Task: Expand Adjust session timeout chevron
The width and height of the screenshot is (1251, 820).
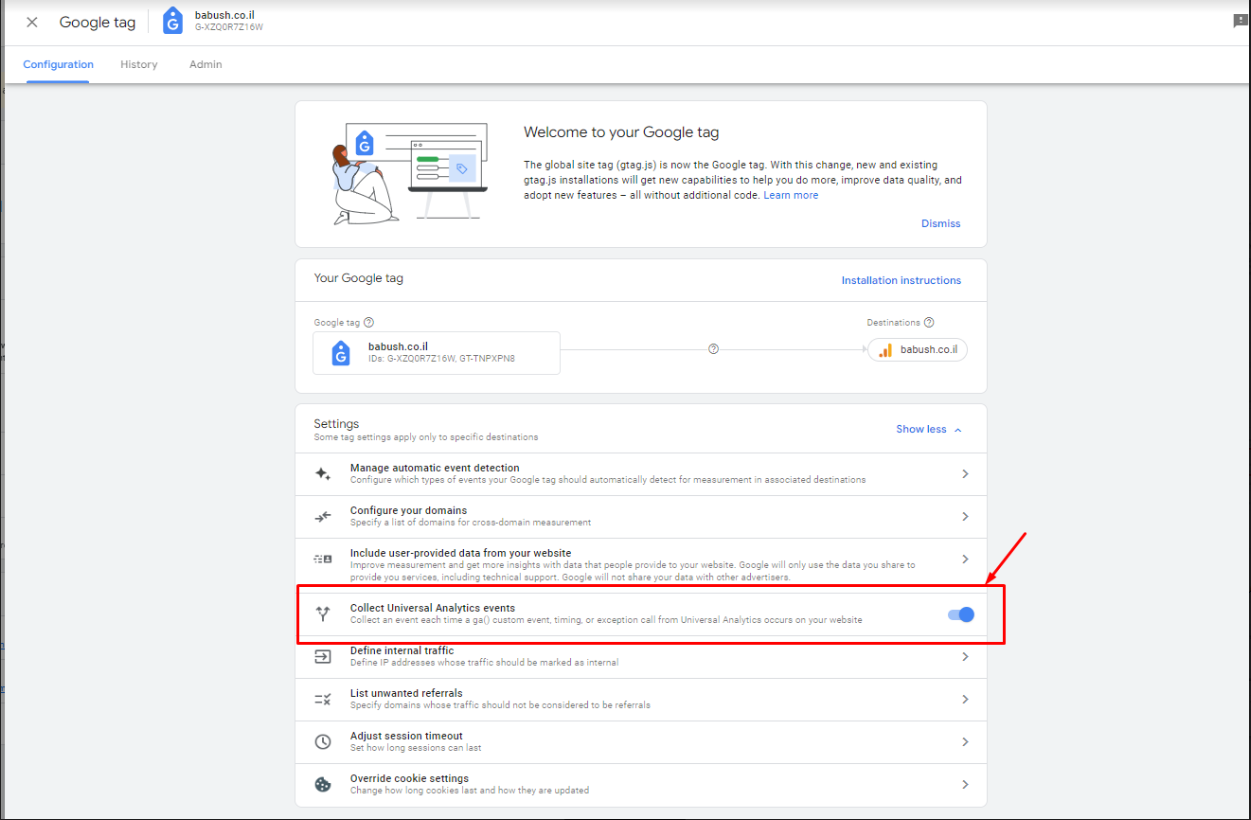Action: (965, 742)
